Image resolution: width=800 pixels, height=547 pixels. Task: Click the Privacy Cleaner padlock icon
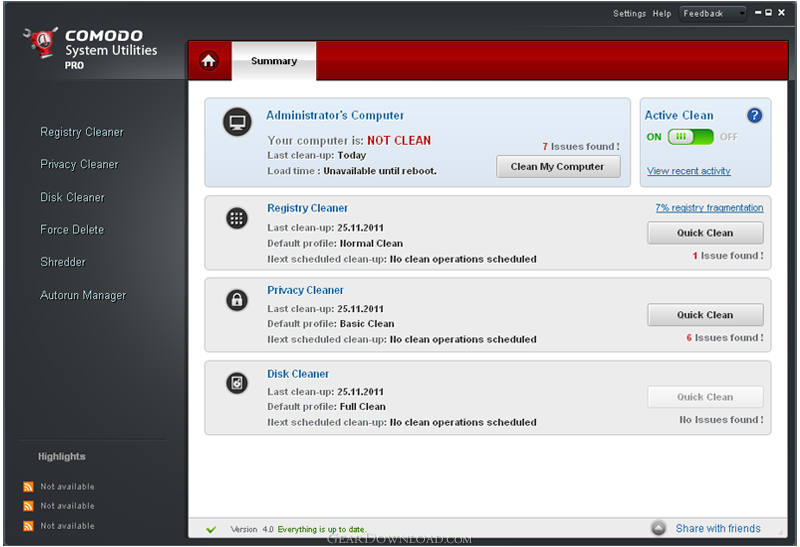click(x=237, y=300)
